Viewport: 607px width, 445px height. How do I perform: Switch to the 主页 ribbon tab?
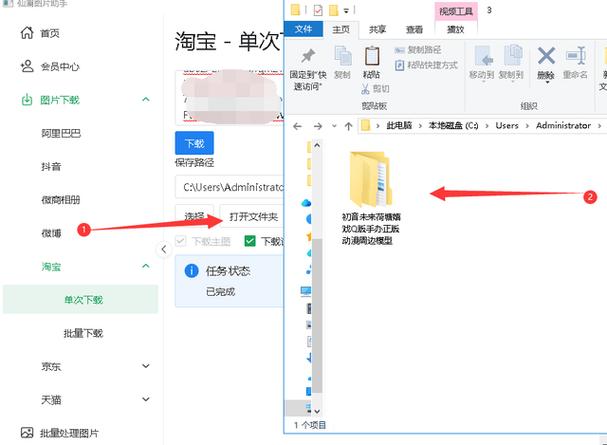(341, 29)
